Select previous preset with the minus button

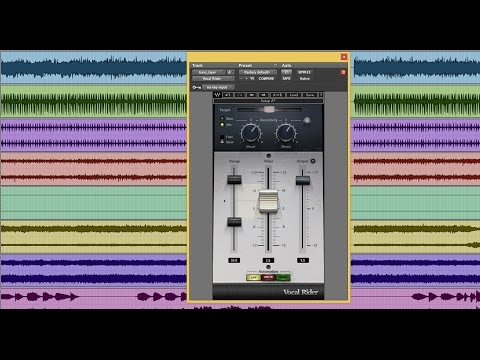click(241, 78)
